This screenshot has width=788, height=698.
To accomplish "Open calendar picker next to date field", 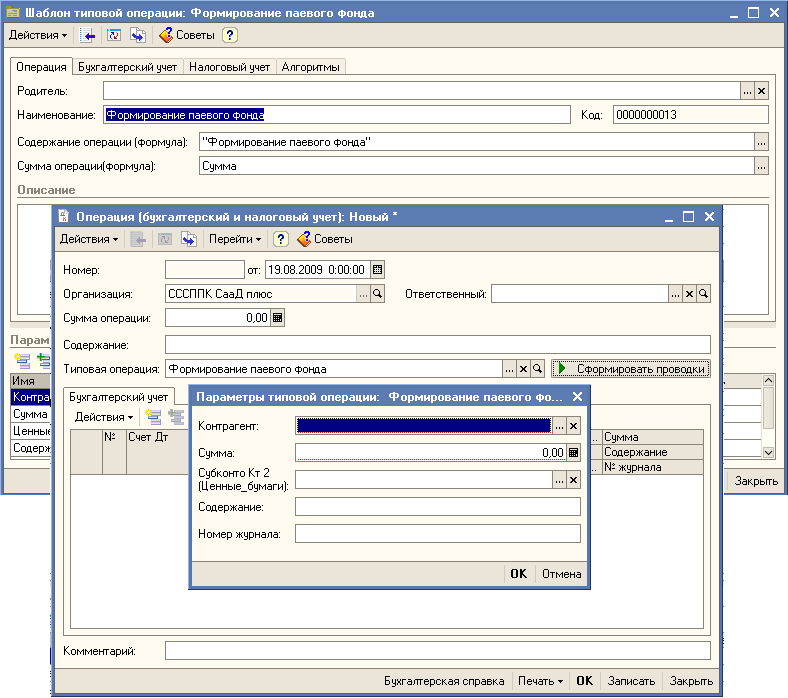I will (x=377, y=269).
